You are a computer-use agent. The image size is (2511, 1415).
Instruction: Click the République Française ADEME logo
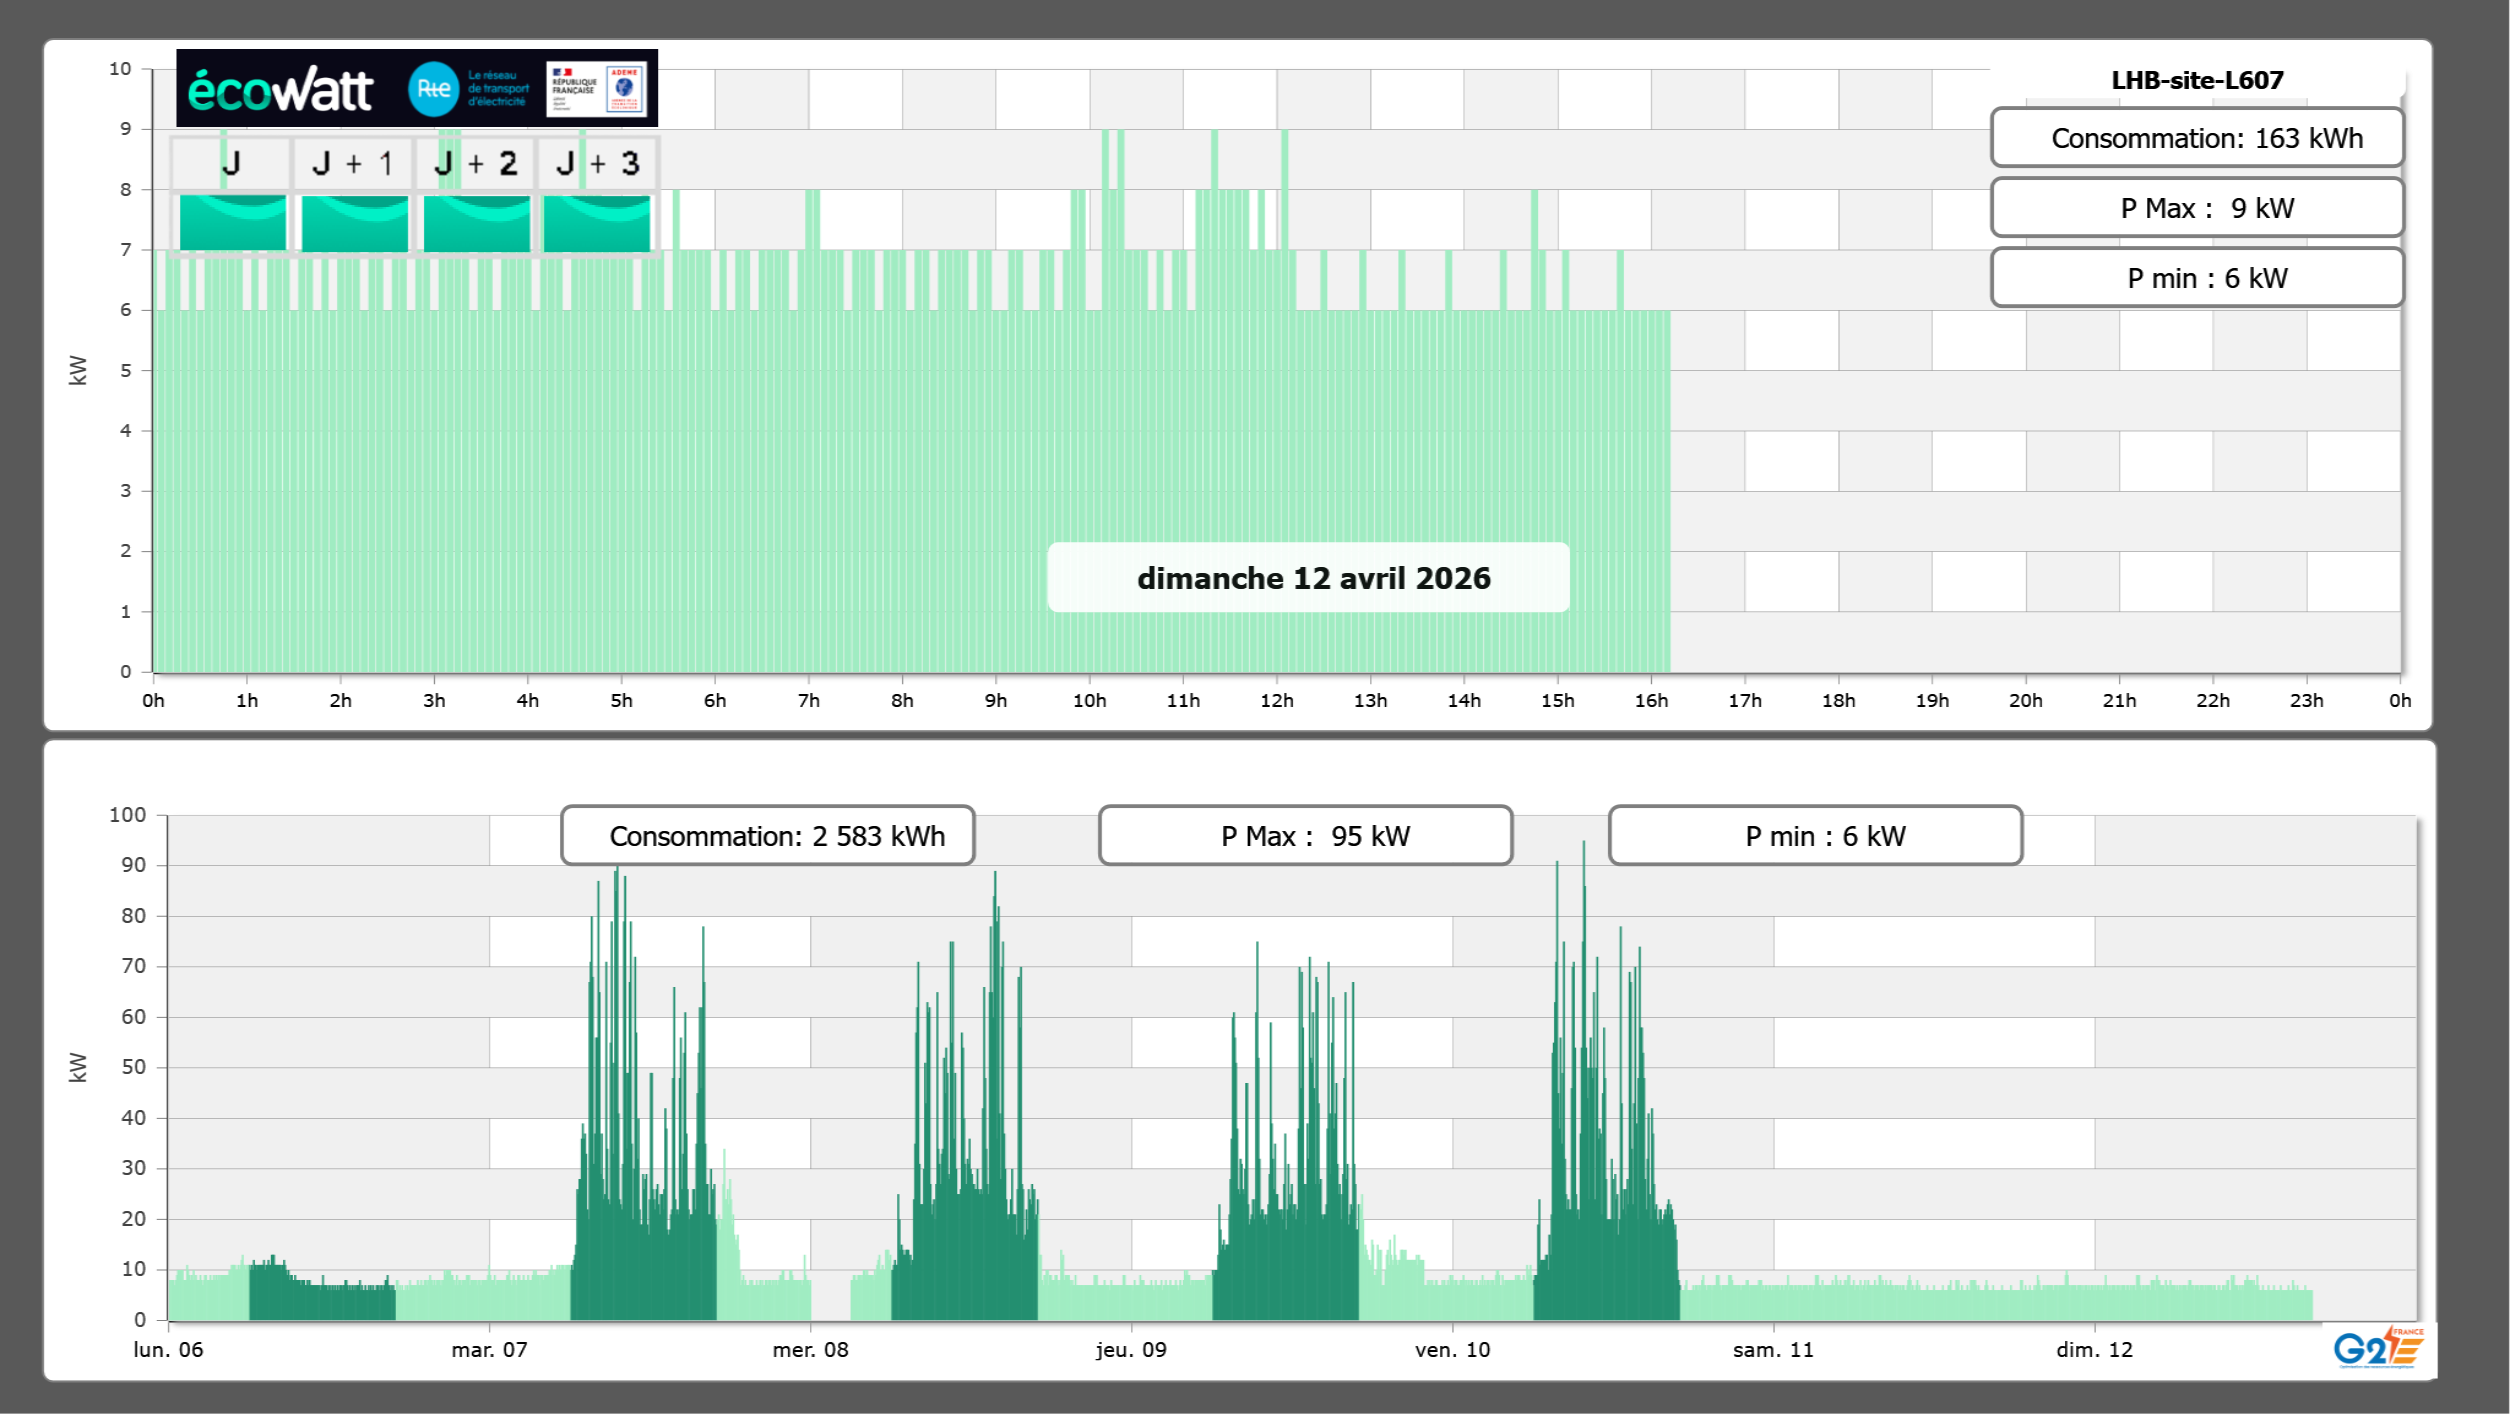click(x=596, y=89)
